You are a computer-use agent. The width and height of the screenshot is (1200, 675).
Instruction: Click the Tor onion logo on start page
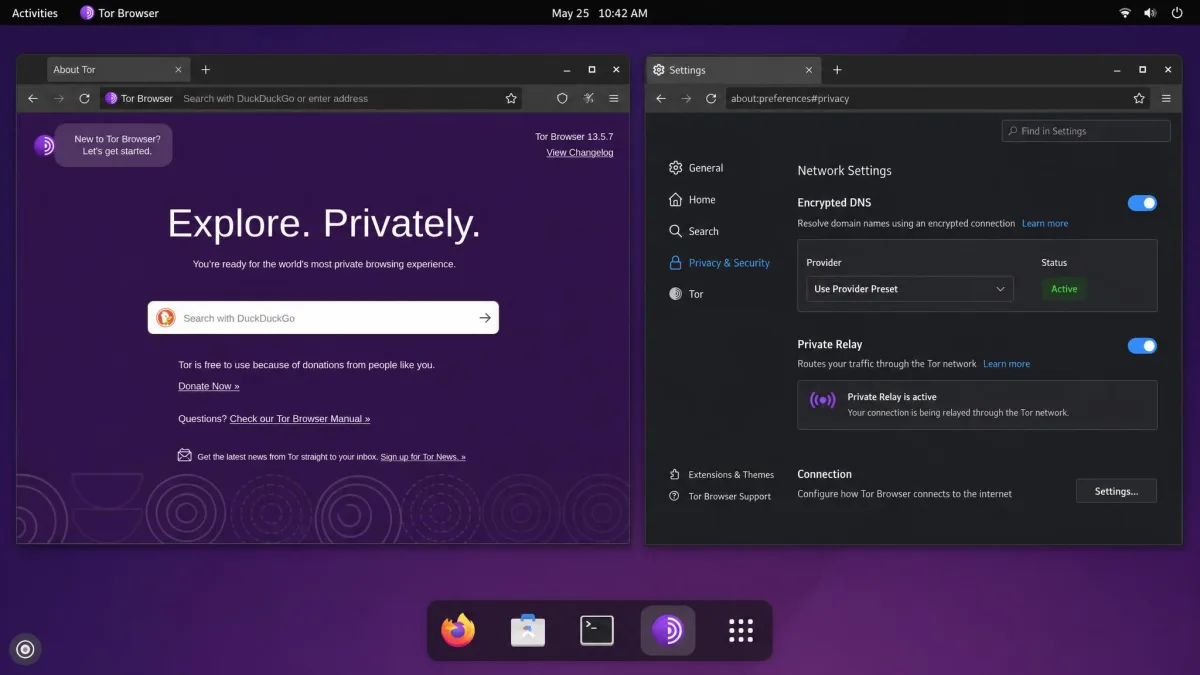44,145
